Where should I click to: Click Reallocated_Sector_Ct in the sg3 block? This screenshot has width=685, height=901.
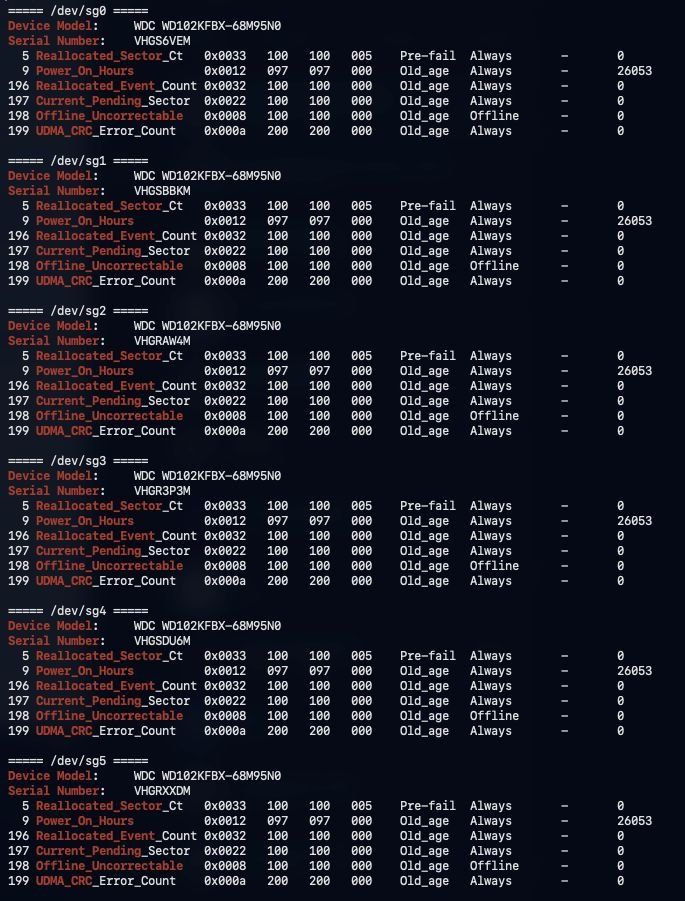click(x=109, y=506)
